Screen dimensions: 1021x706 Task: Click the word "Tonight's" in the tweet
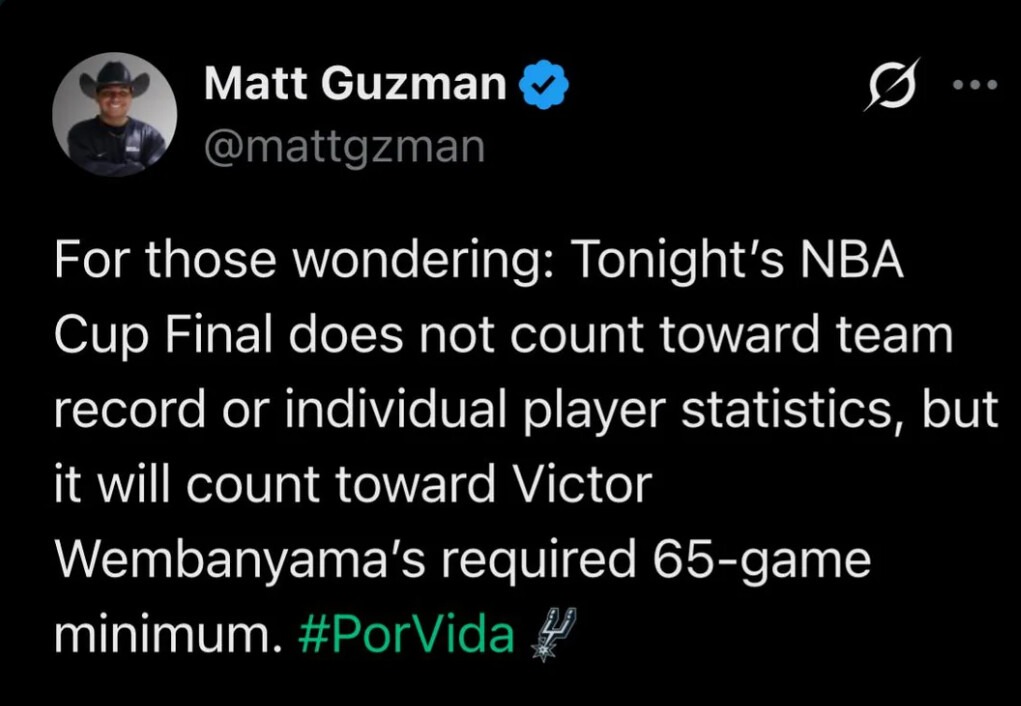[680, 262]
